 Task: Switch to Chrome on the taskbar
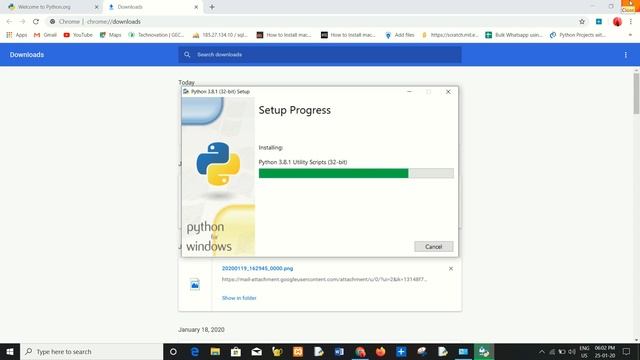[360, 351]
